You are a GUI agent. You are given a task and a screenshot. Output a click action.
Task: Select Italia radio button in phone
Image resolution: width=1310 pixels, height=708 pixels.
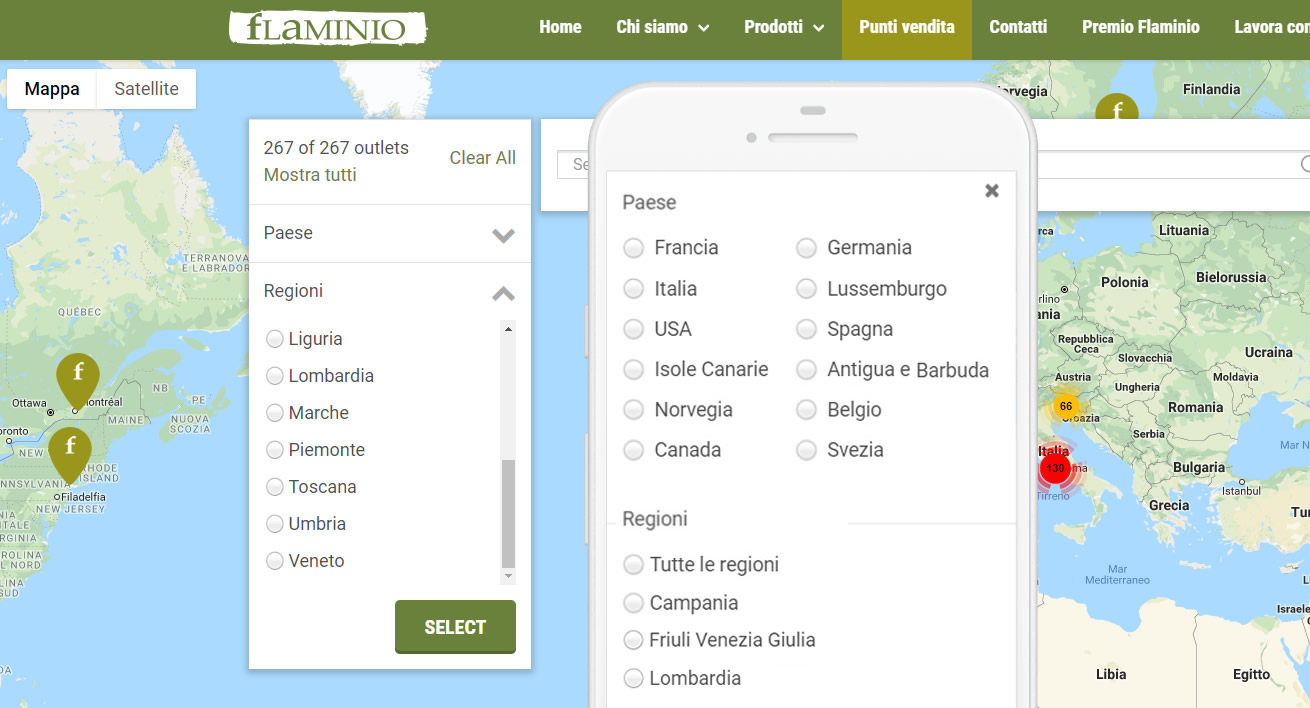coord(634,289)
